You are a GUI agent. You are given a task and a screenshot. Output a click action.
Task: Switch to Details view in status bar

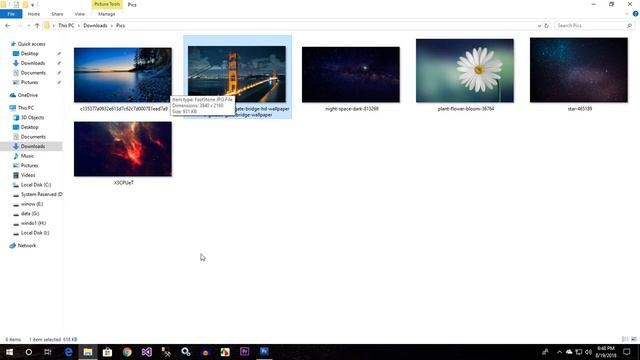[x=624, y=339]
